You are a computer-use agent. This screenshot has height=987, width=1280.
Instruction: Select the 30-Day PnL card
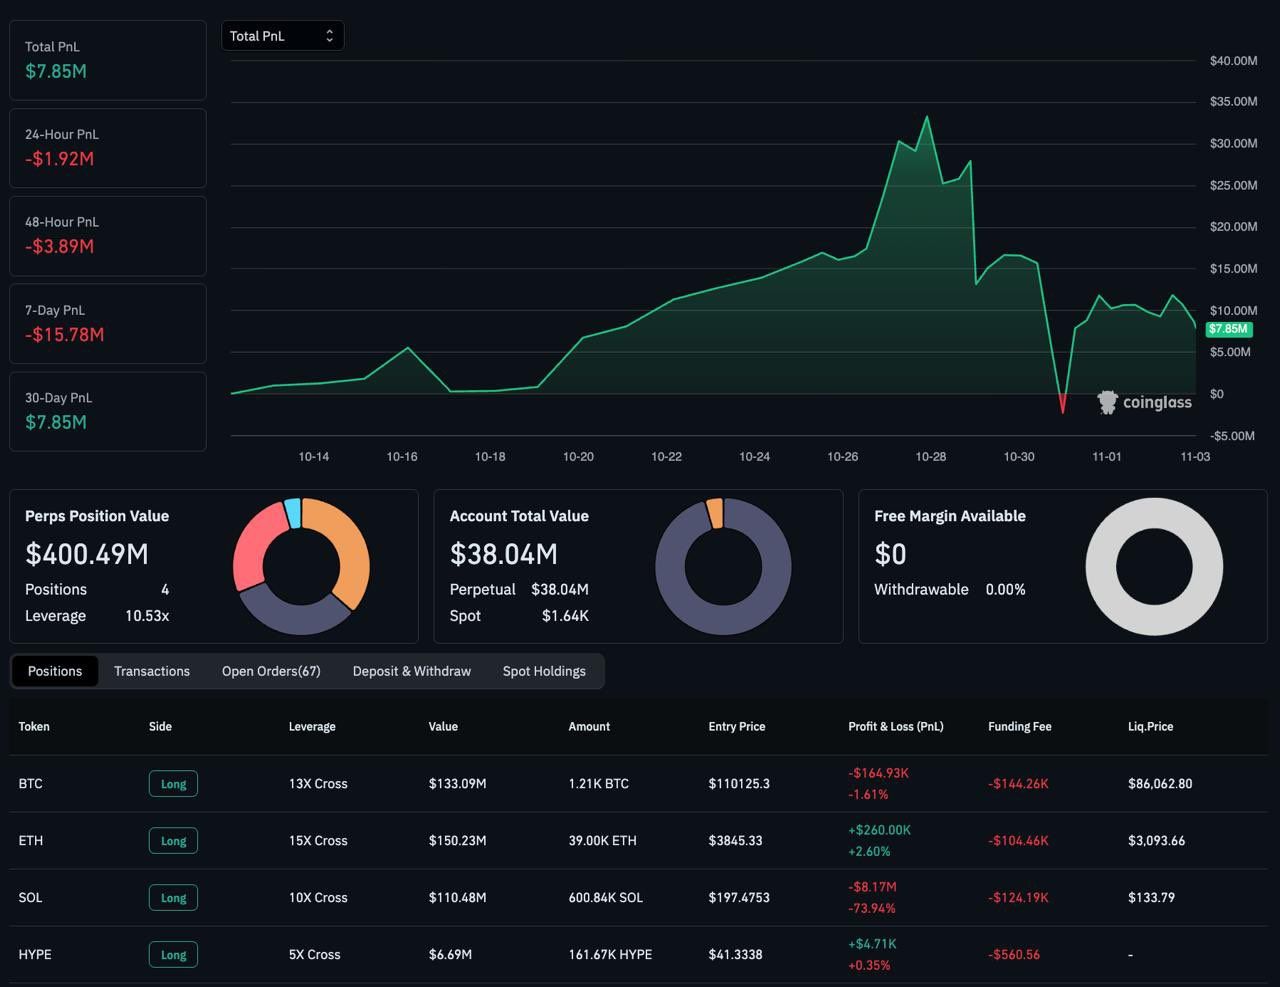(107, 411)
